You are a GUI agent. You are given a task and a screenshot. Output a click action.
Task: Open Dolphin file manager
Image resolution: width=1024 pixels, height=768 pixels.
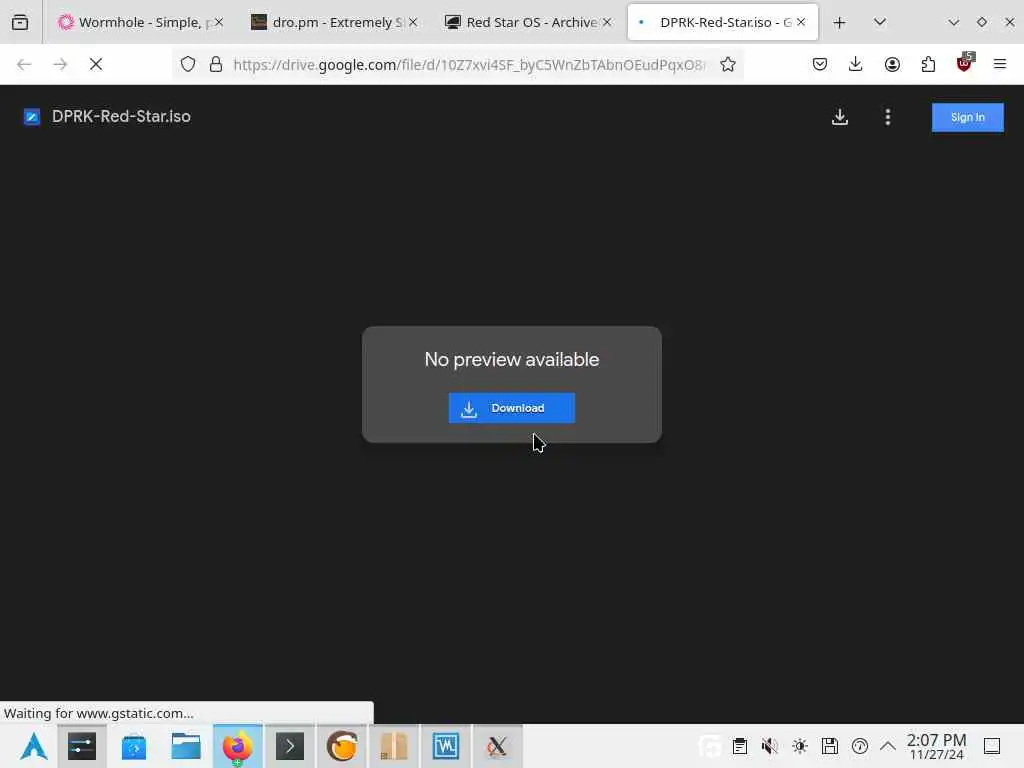tap(186, 746)
